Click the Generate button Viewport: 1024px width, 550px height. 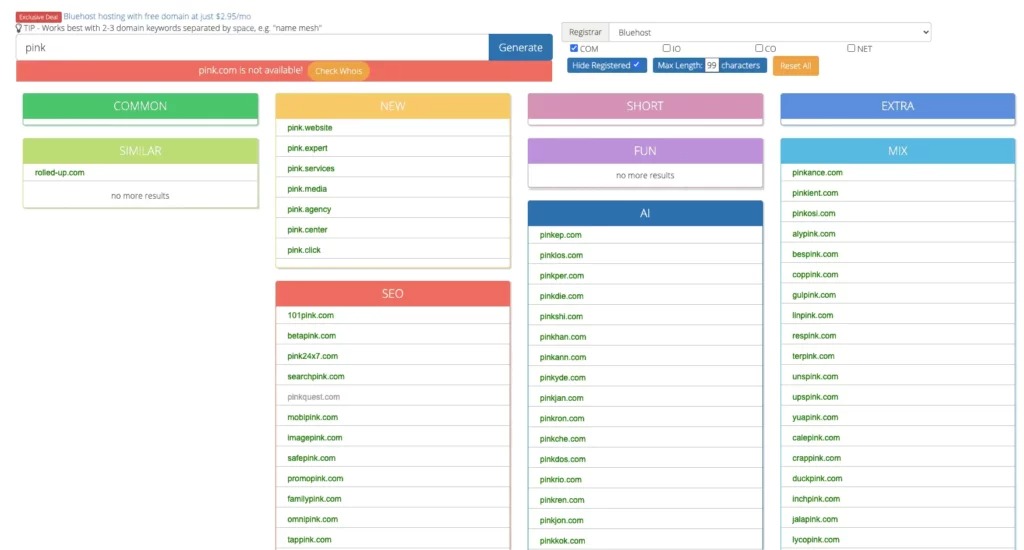[x=520, y=47]
